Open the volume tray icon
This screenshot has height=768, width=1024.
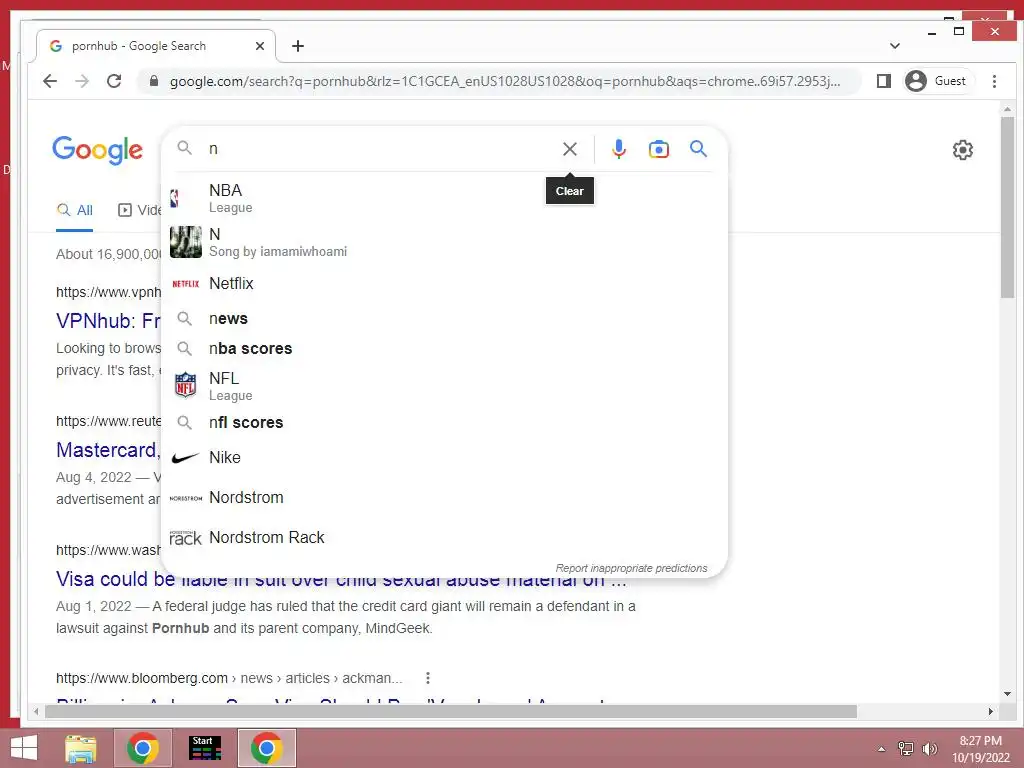[929, 749]
